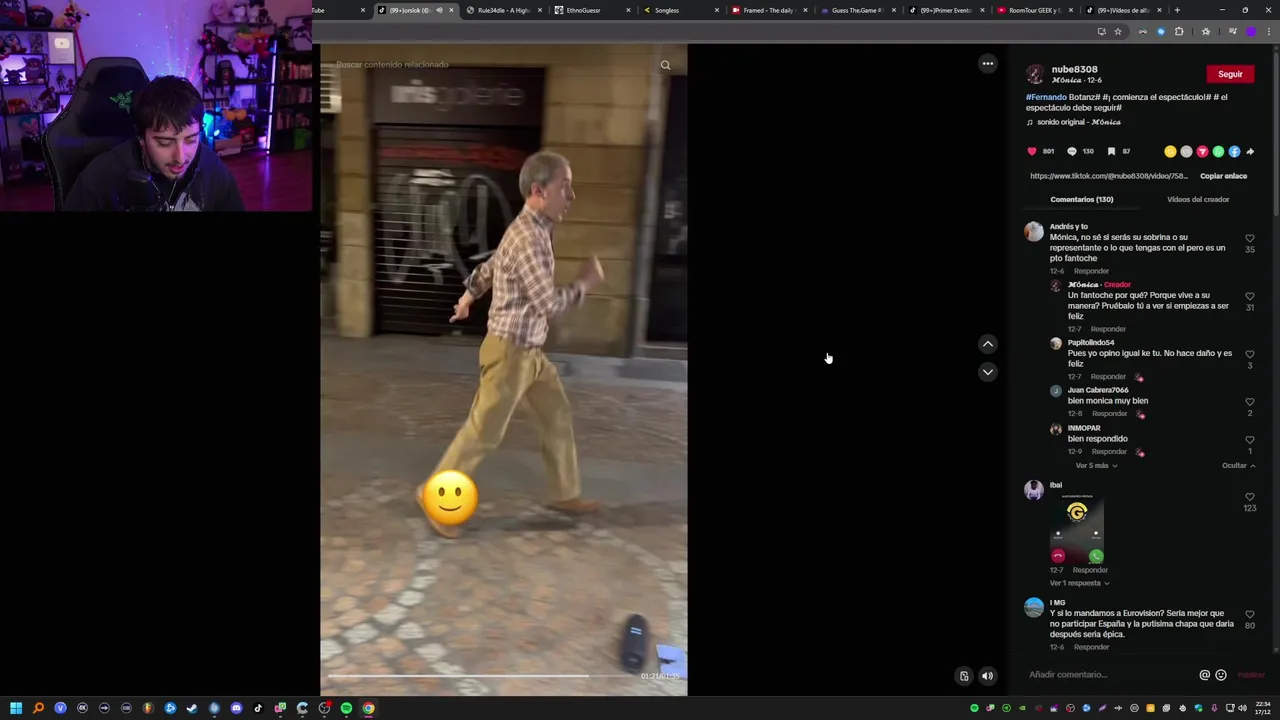Screen dimensions: 1280x720
Task: Switch to Comentarios (130) tab
Action: tap(1082, 200)
